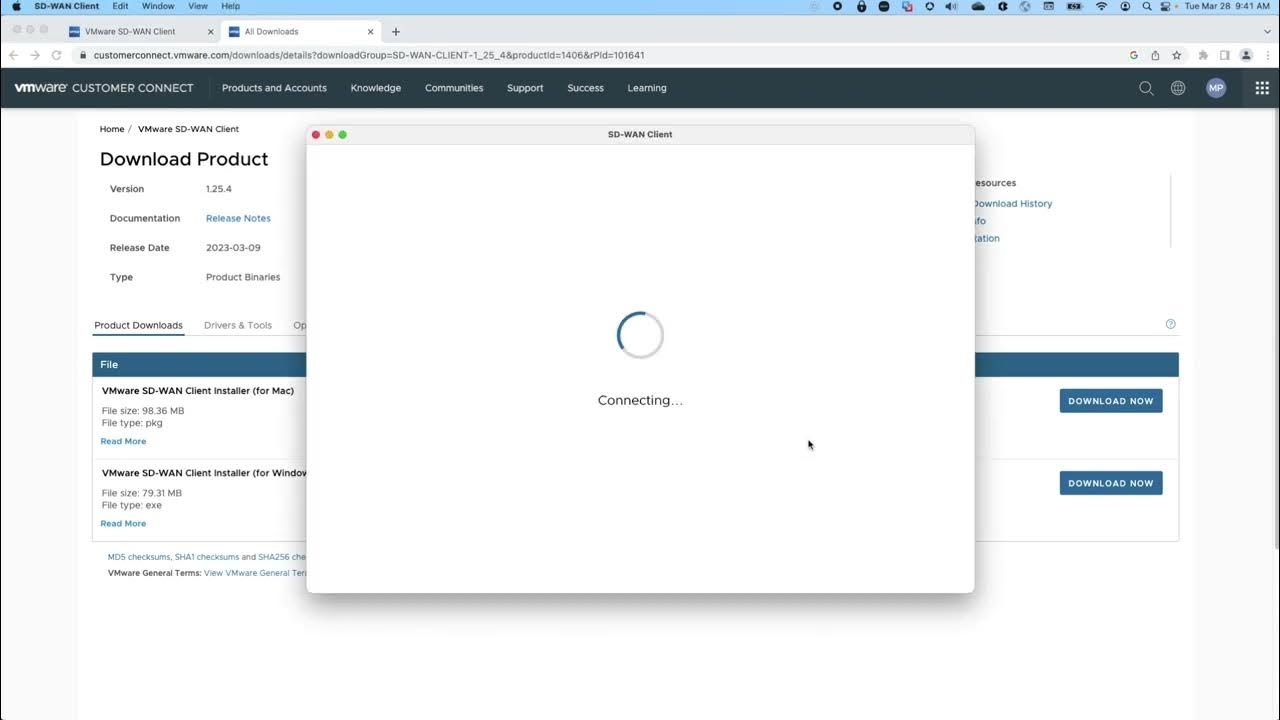1280x720 pixels.
Task: Expand Read More for Mac installer
Action: [x=123, y=441]
